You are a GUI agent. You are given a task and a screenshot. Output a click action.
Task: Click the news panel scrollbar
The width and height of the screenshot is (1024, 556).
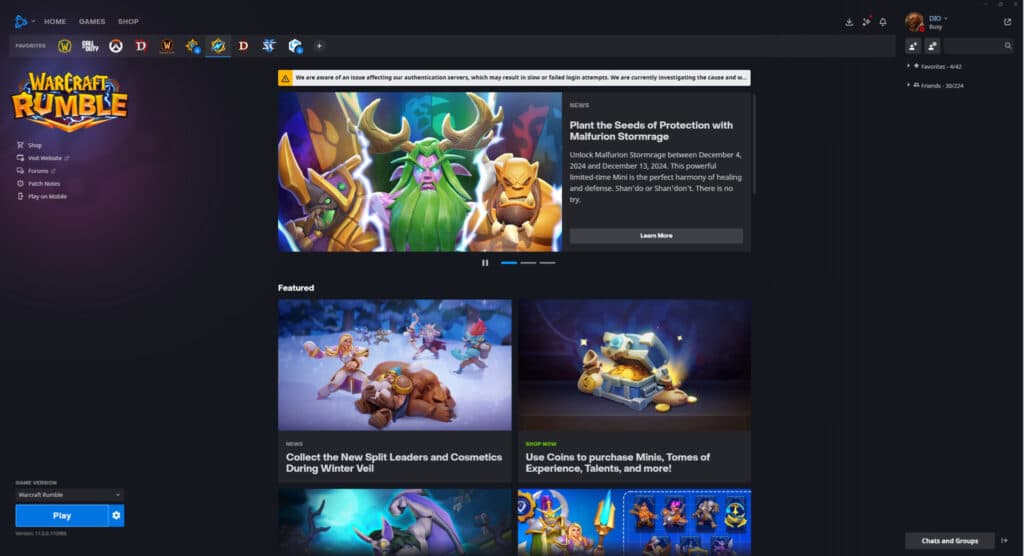[x=754, y=144]
